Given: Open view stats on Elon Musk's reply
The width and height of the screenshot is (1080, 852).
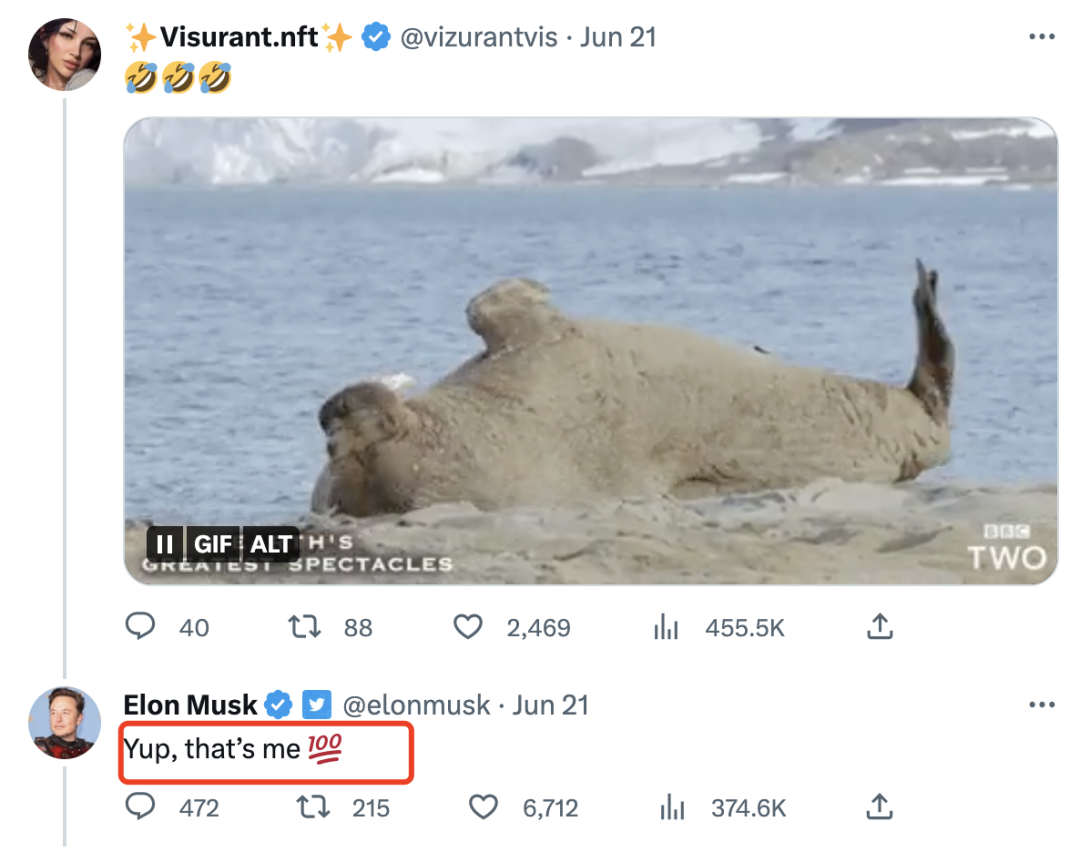Looking at the screenshot, I should (672, 807).
